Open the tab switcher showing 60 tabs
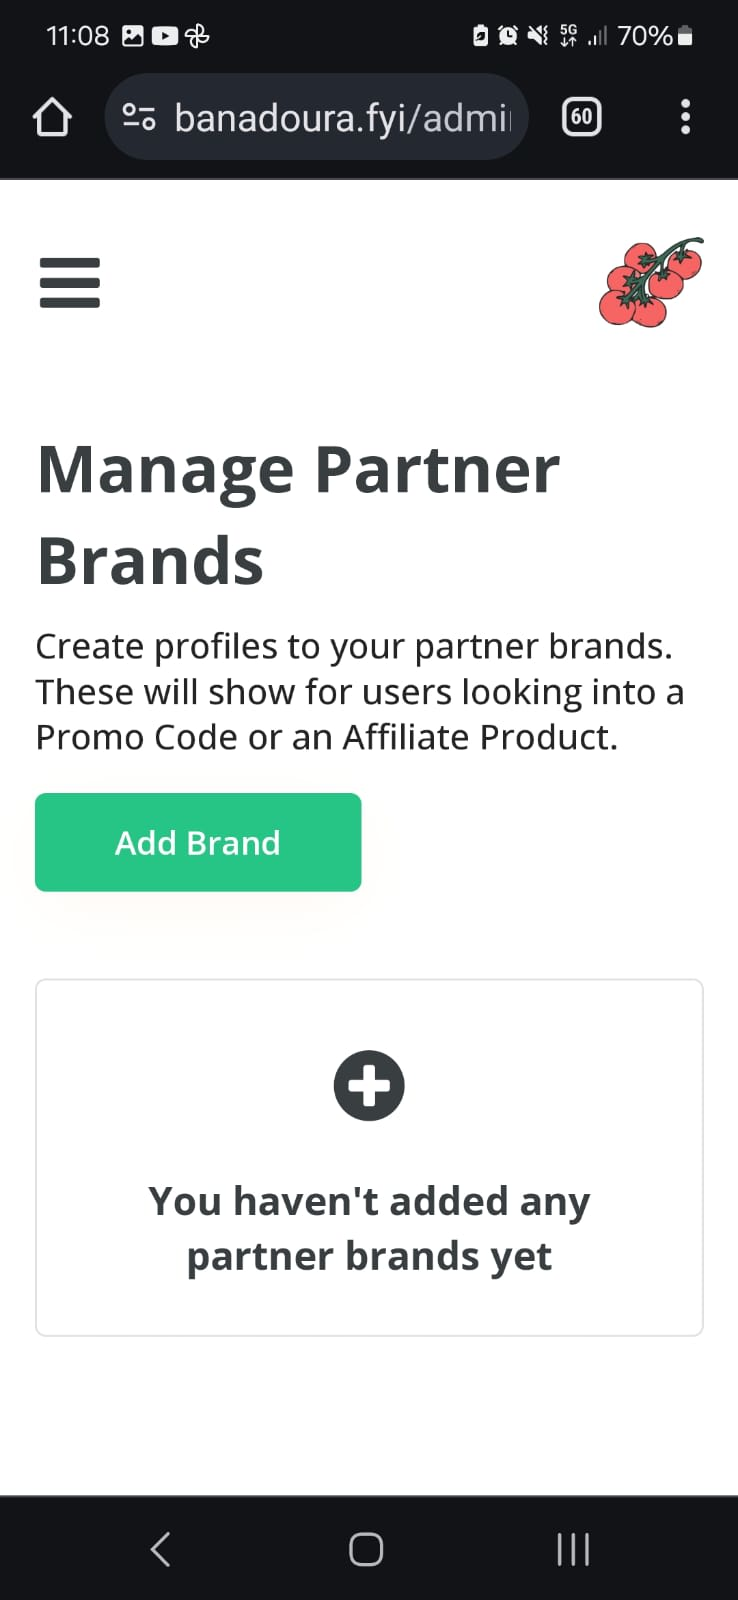The image size is (738, 1600). (582, 117)
